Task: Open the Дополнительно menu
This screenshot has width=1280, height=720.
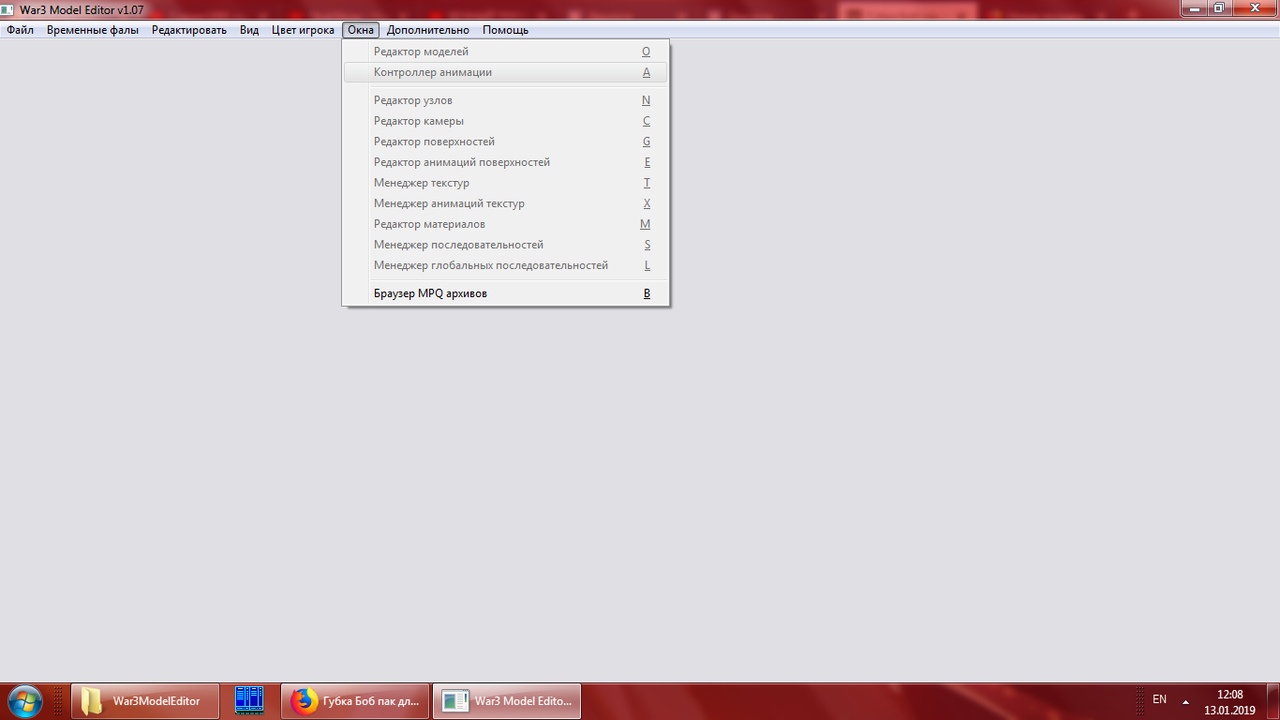Action: [428, 30]
